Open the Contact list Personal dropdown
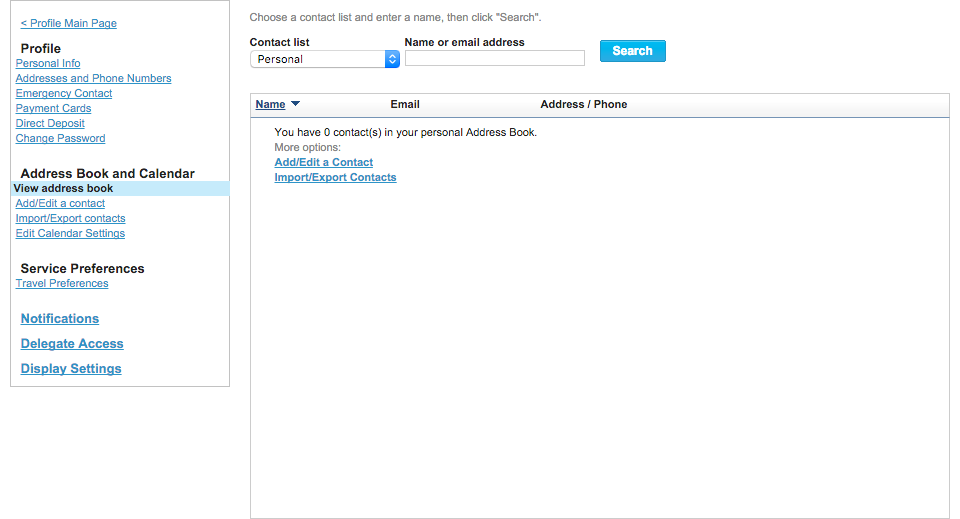 point(324,59)
